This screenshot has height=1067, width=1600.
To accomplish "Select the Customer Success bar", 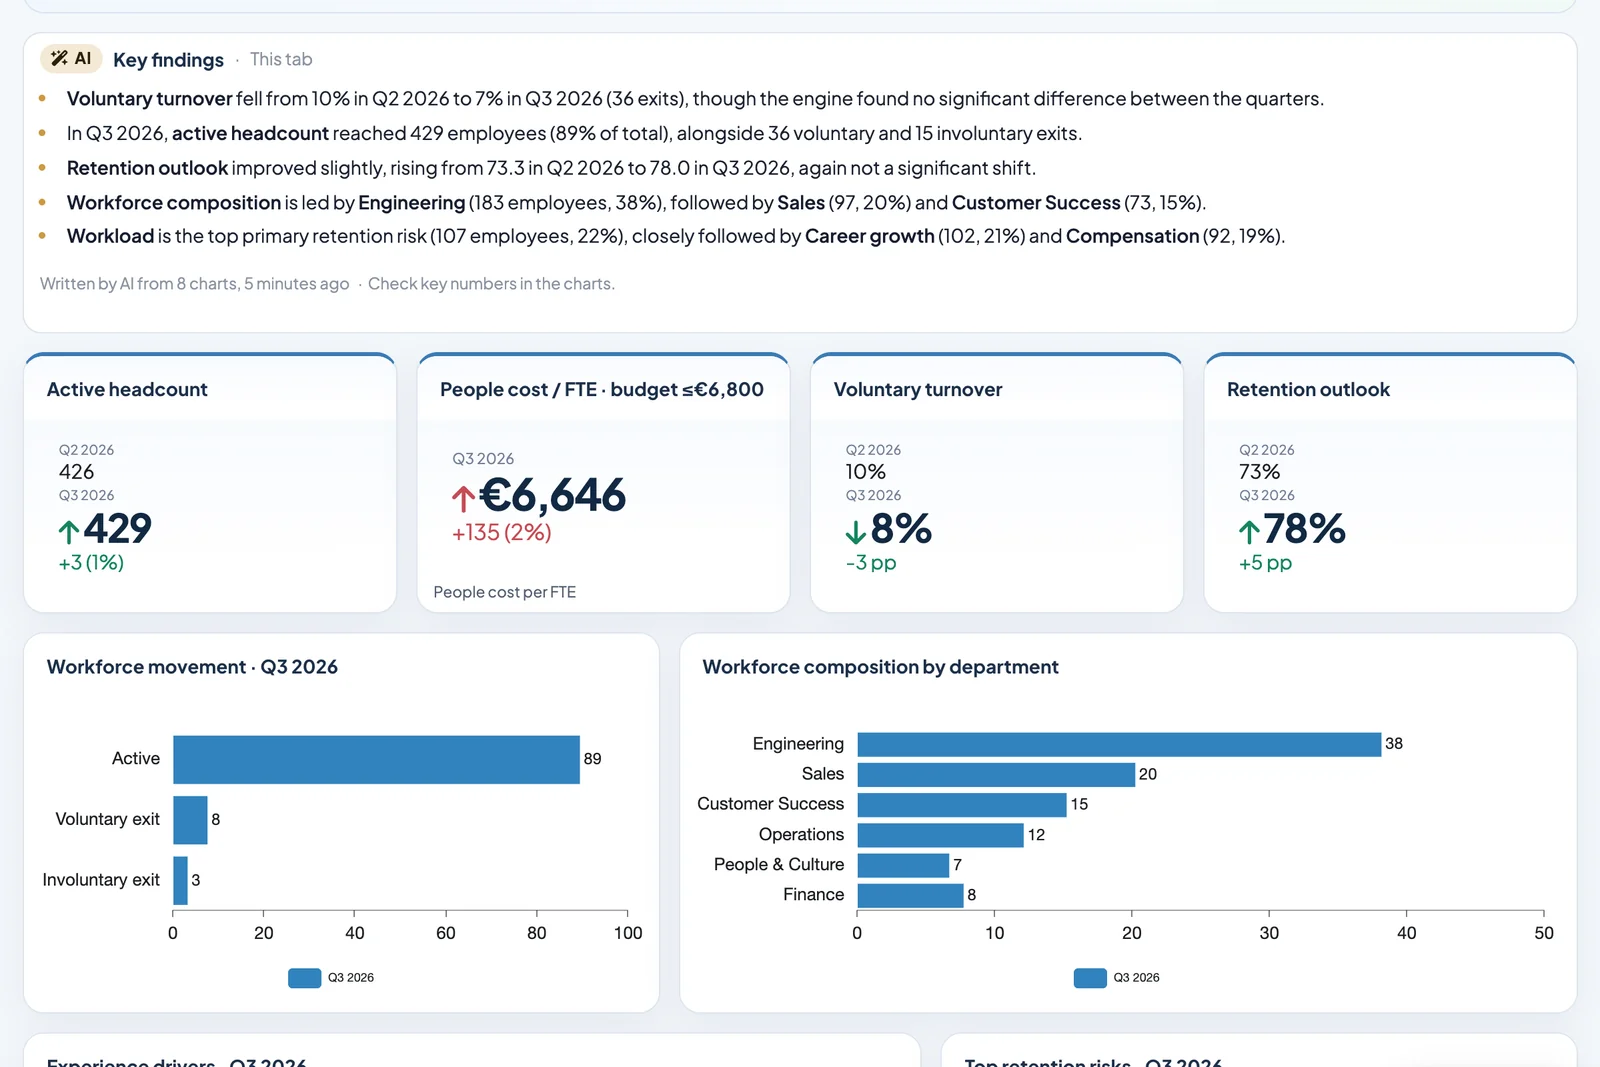I will (x=962, y=804).
